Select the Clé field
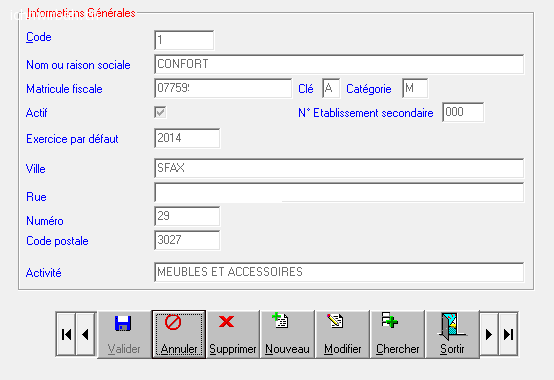Image resolution: width=554 pixels, height=380 pixels. click(x=331, y=88)
